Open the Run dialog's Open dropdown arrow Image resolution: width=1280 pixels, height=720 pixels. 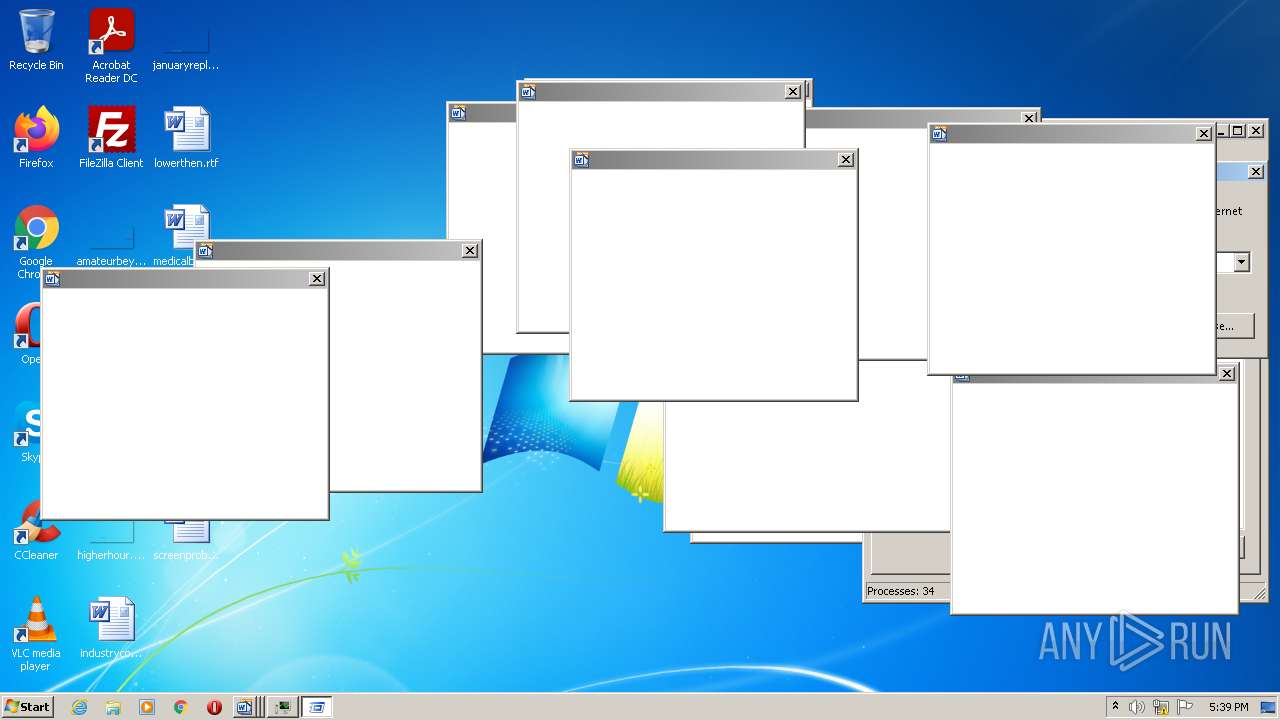[x=1241, y=262]
